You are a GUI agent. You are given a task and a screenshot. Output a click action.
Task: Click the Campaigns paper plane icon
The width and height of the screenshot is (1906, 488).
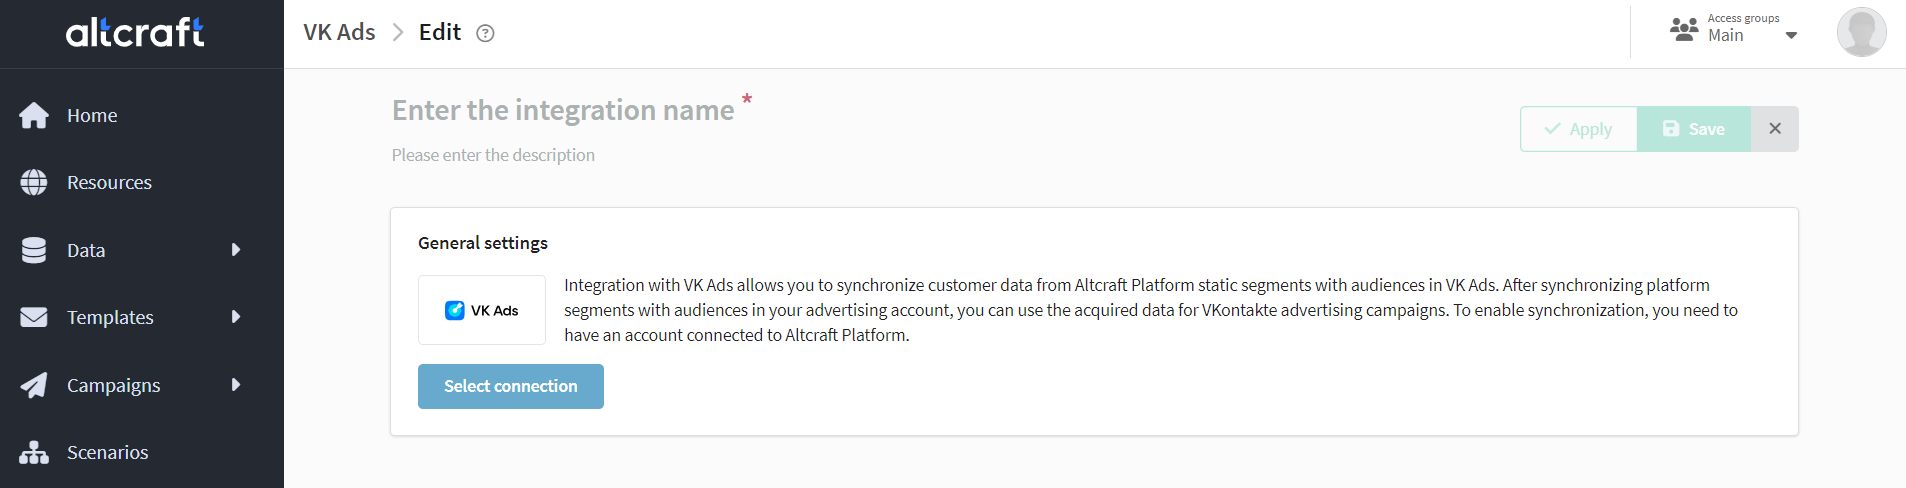tap(34, 385)
